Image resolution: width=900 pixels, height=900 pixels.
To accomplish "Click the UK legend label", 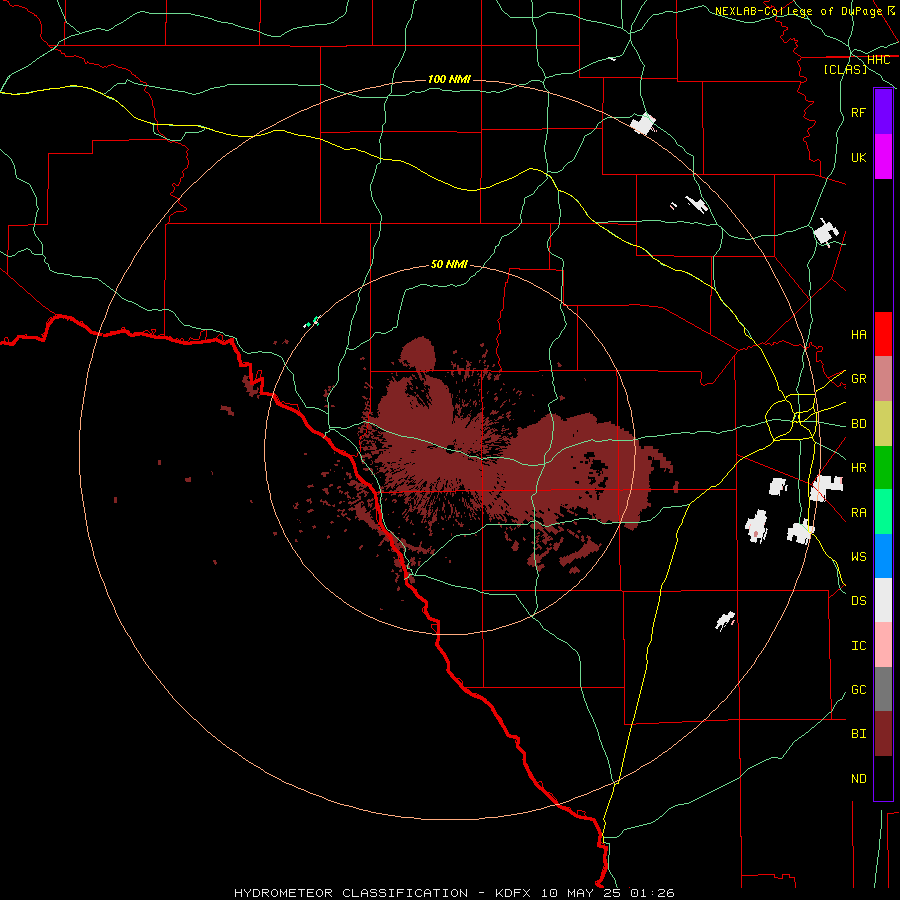I will (x=858, y=157).
